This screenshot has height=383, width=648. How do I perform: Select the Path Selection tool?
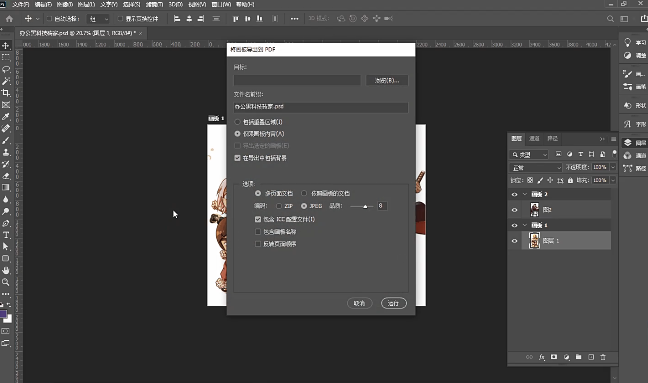pyautogui.click(x=6, y=247)
